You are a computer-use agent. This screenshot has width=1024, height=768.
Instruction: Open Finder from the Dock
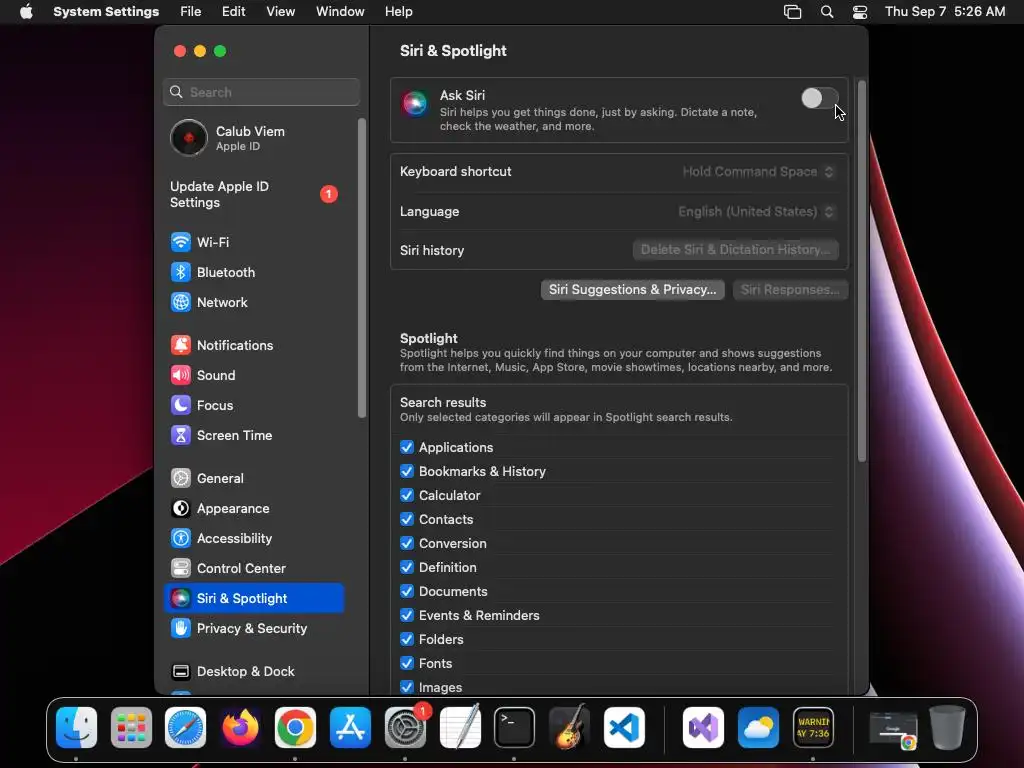click(76, 728)
